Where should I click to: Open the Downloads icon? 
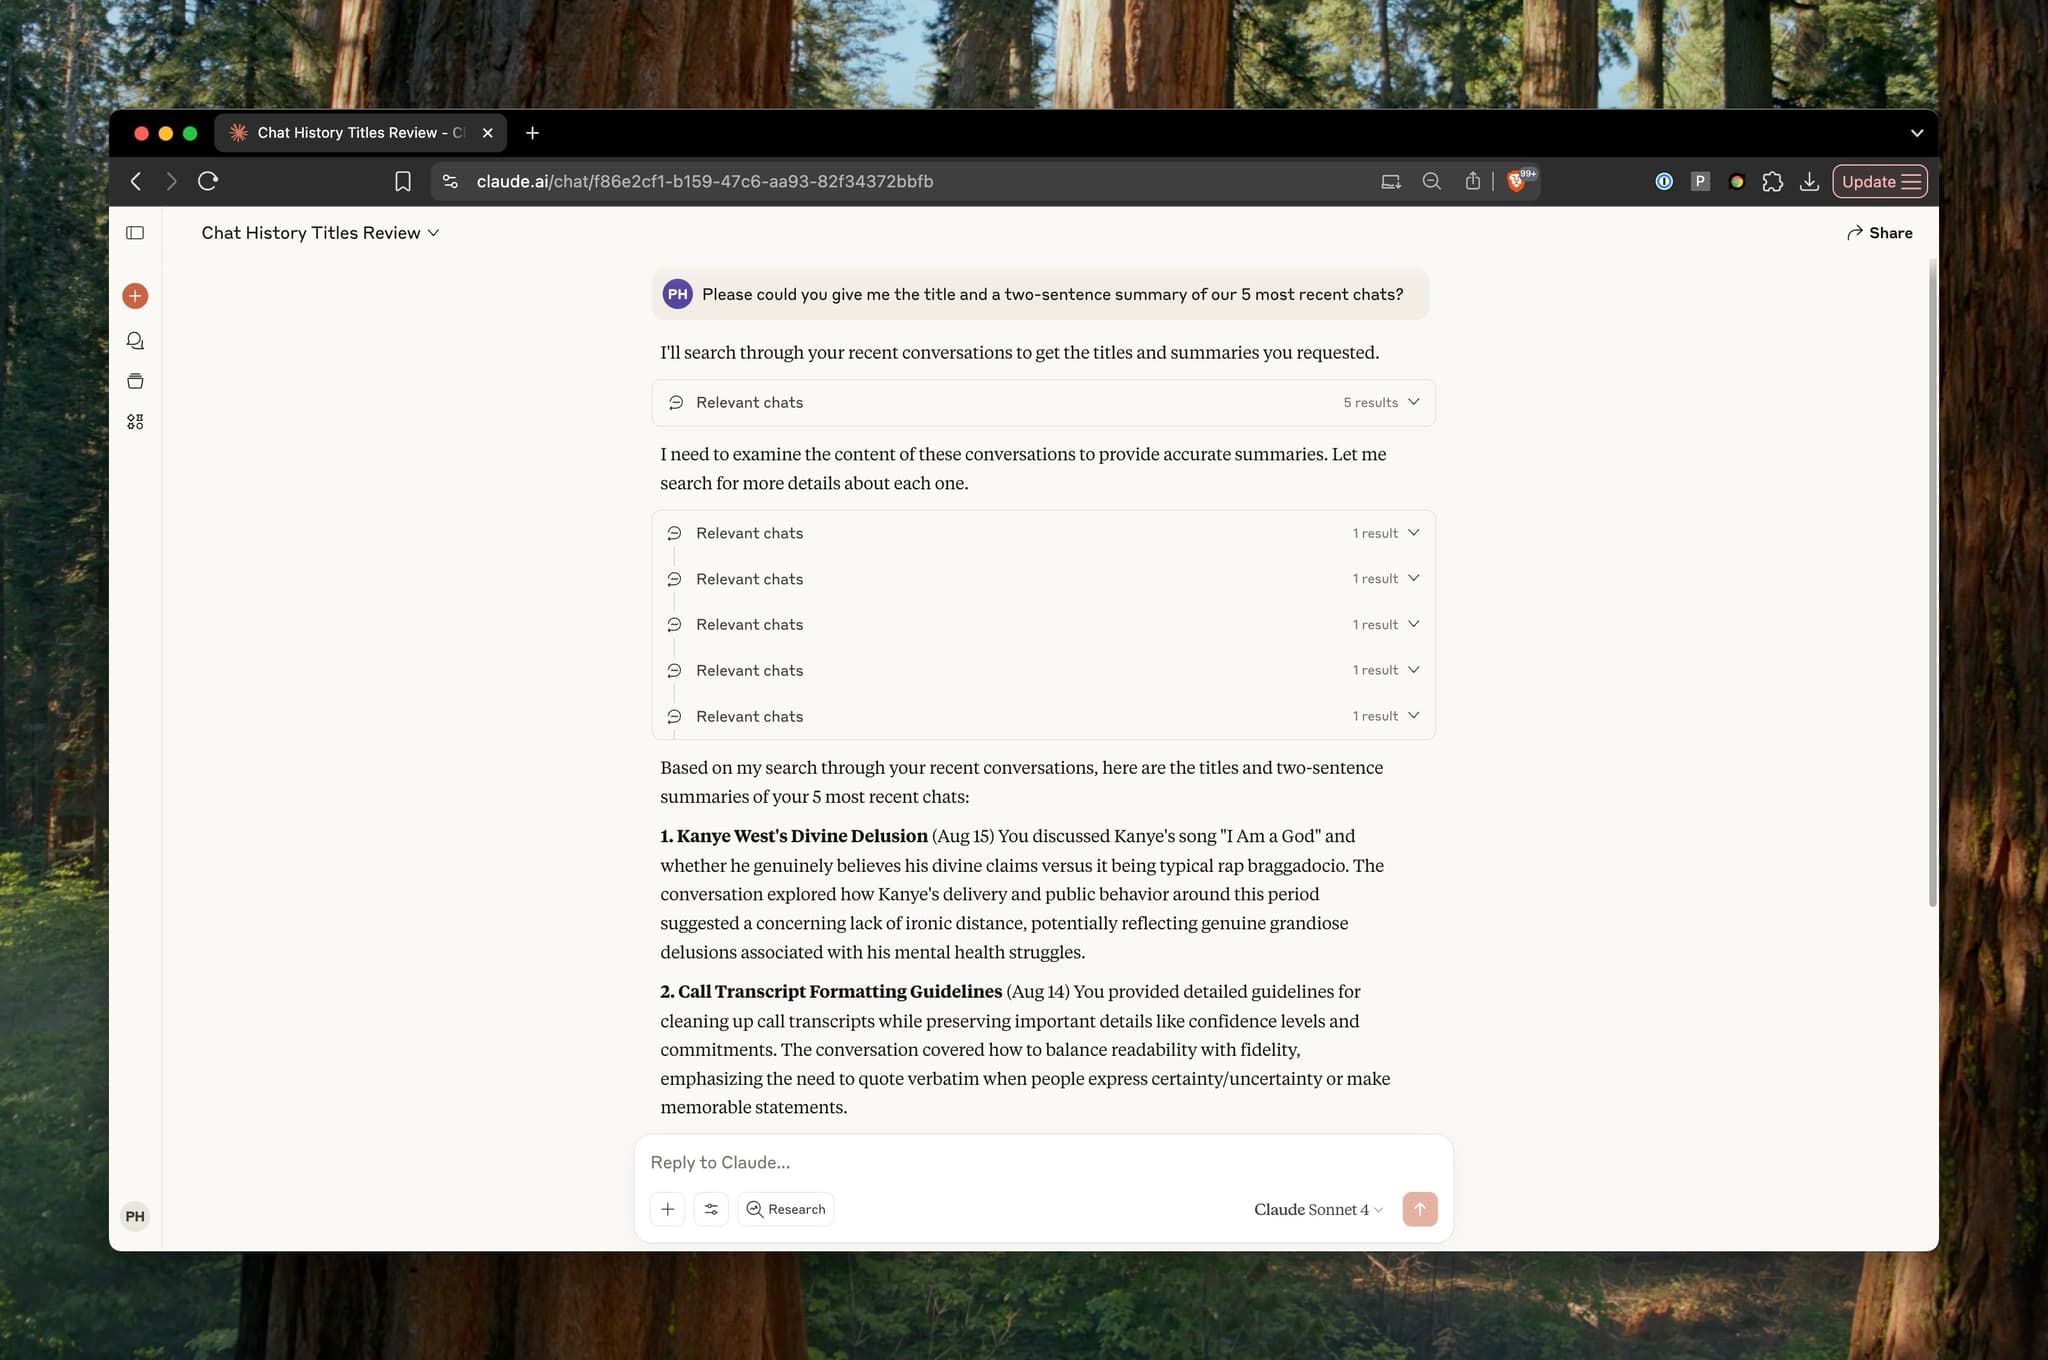point(1809,181)
